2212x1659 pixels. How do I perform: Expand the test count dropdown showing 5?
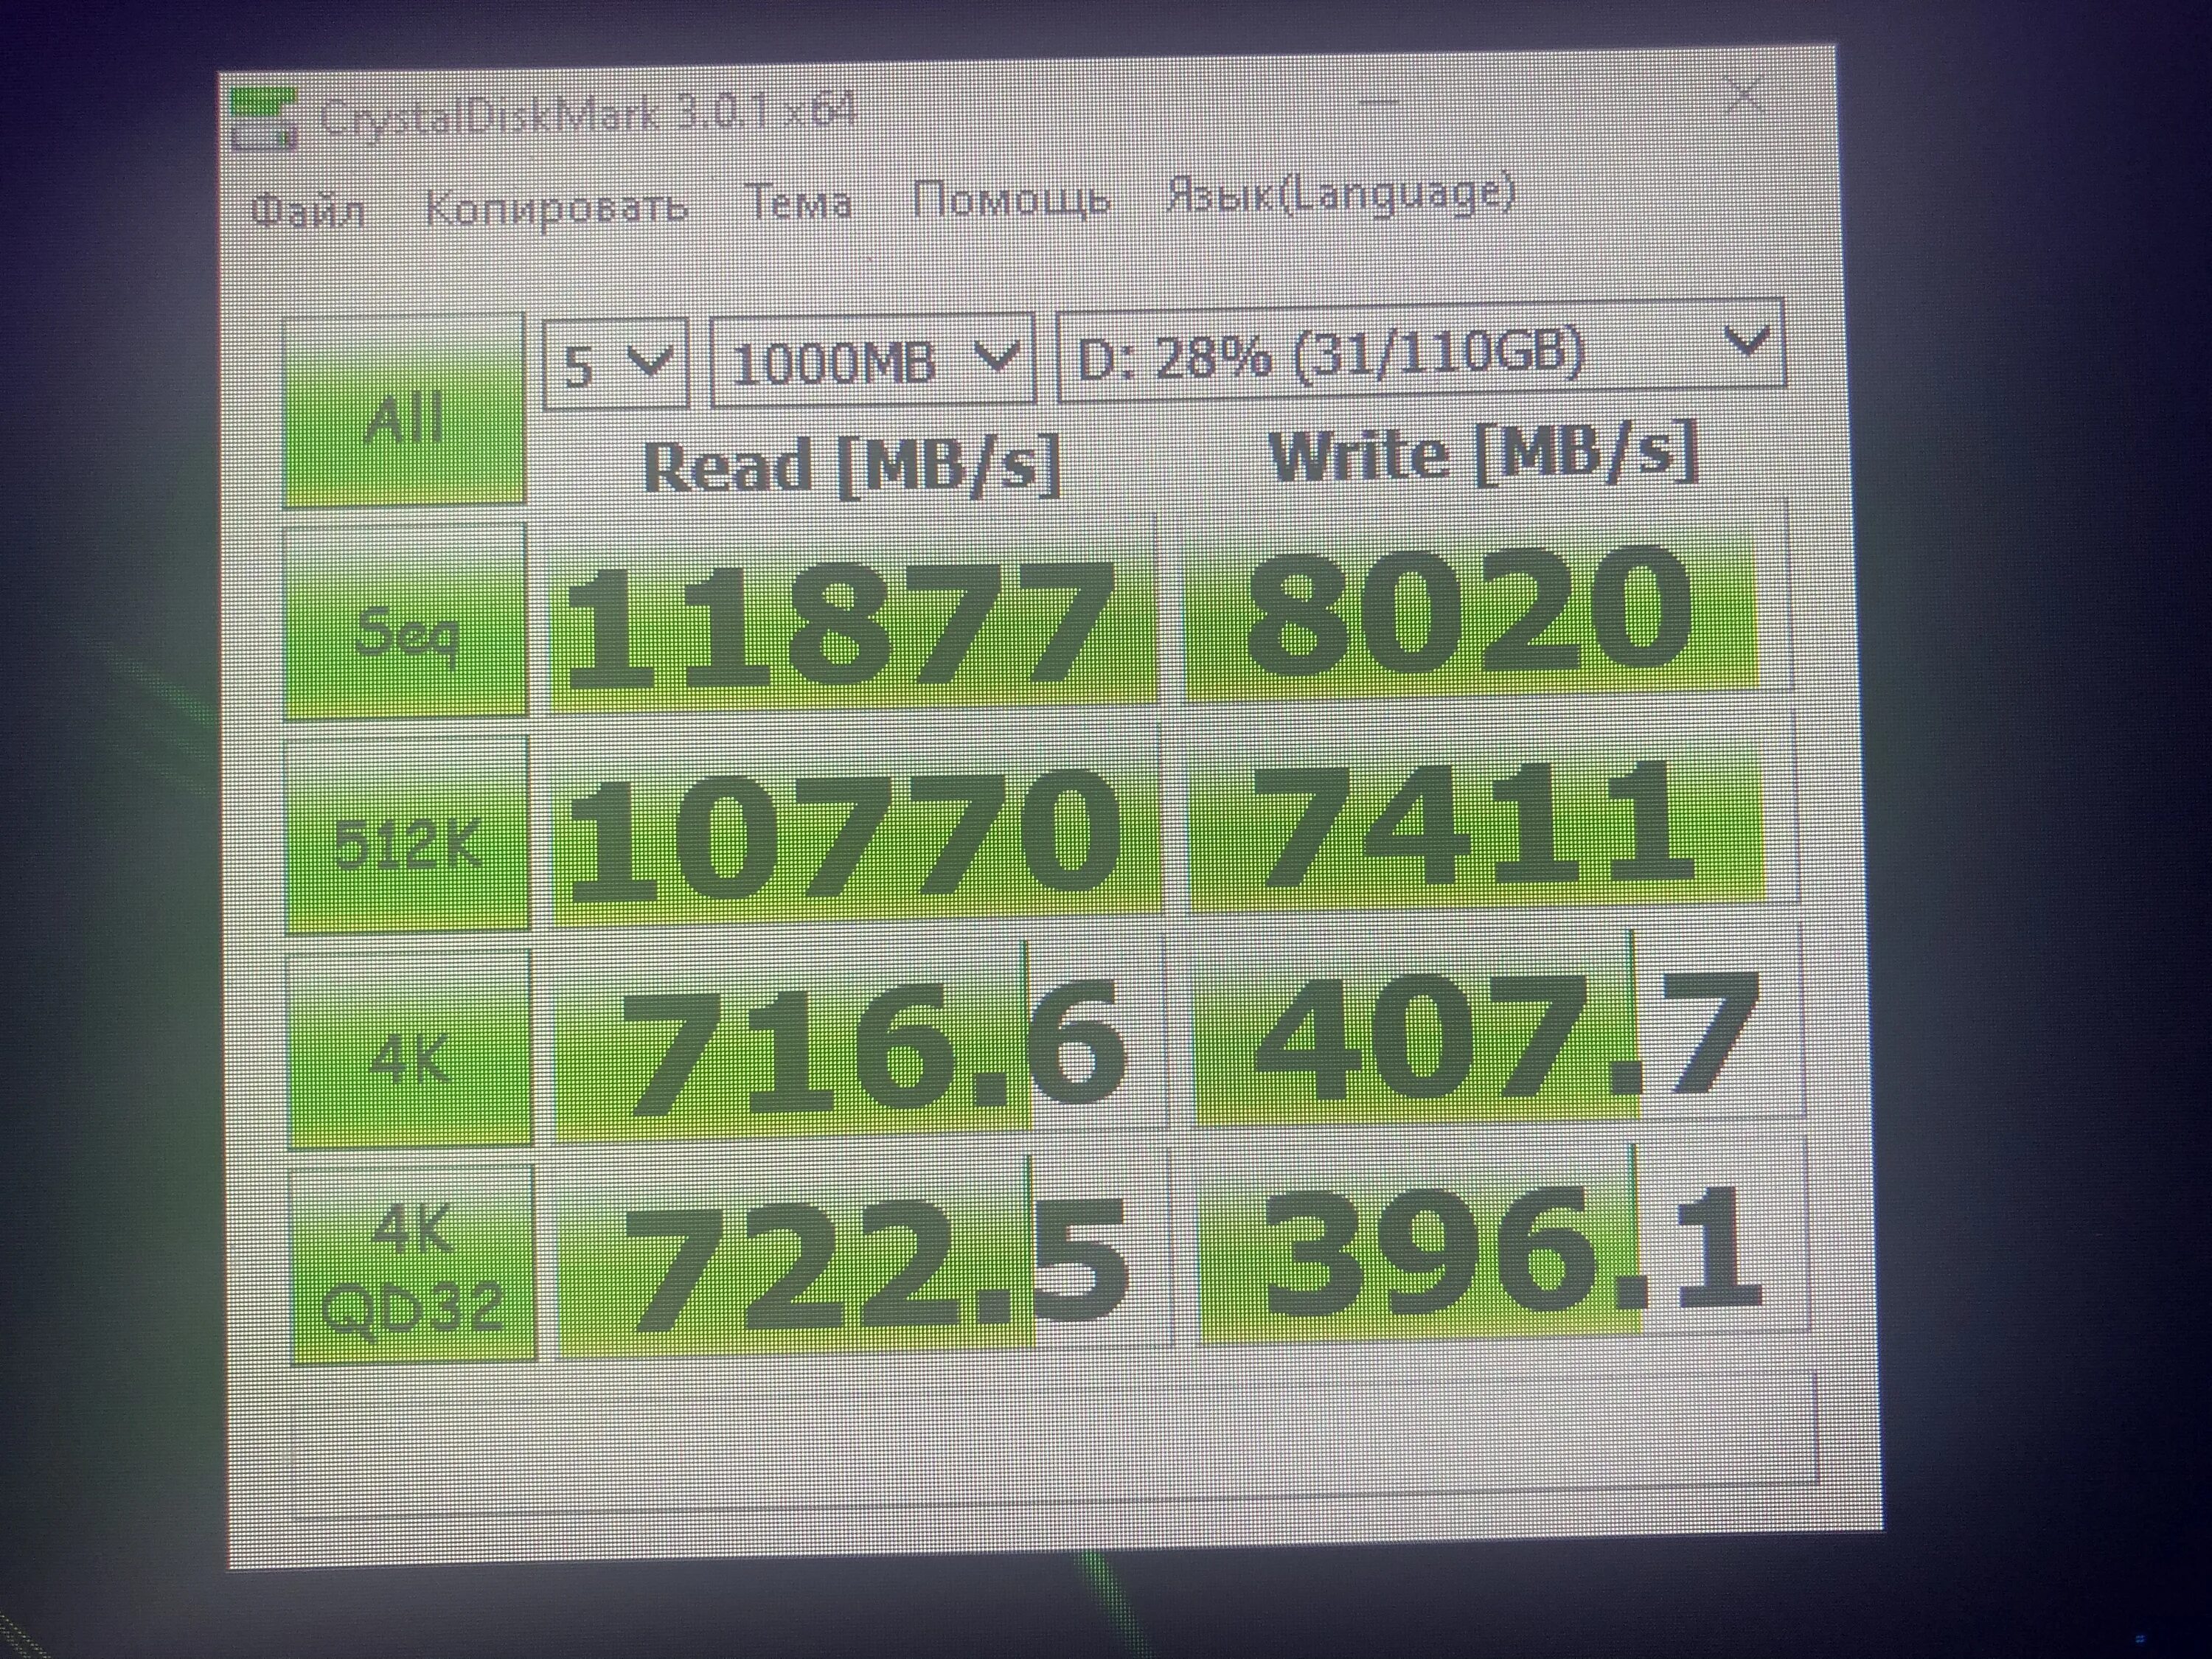(x=615, y=364)
